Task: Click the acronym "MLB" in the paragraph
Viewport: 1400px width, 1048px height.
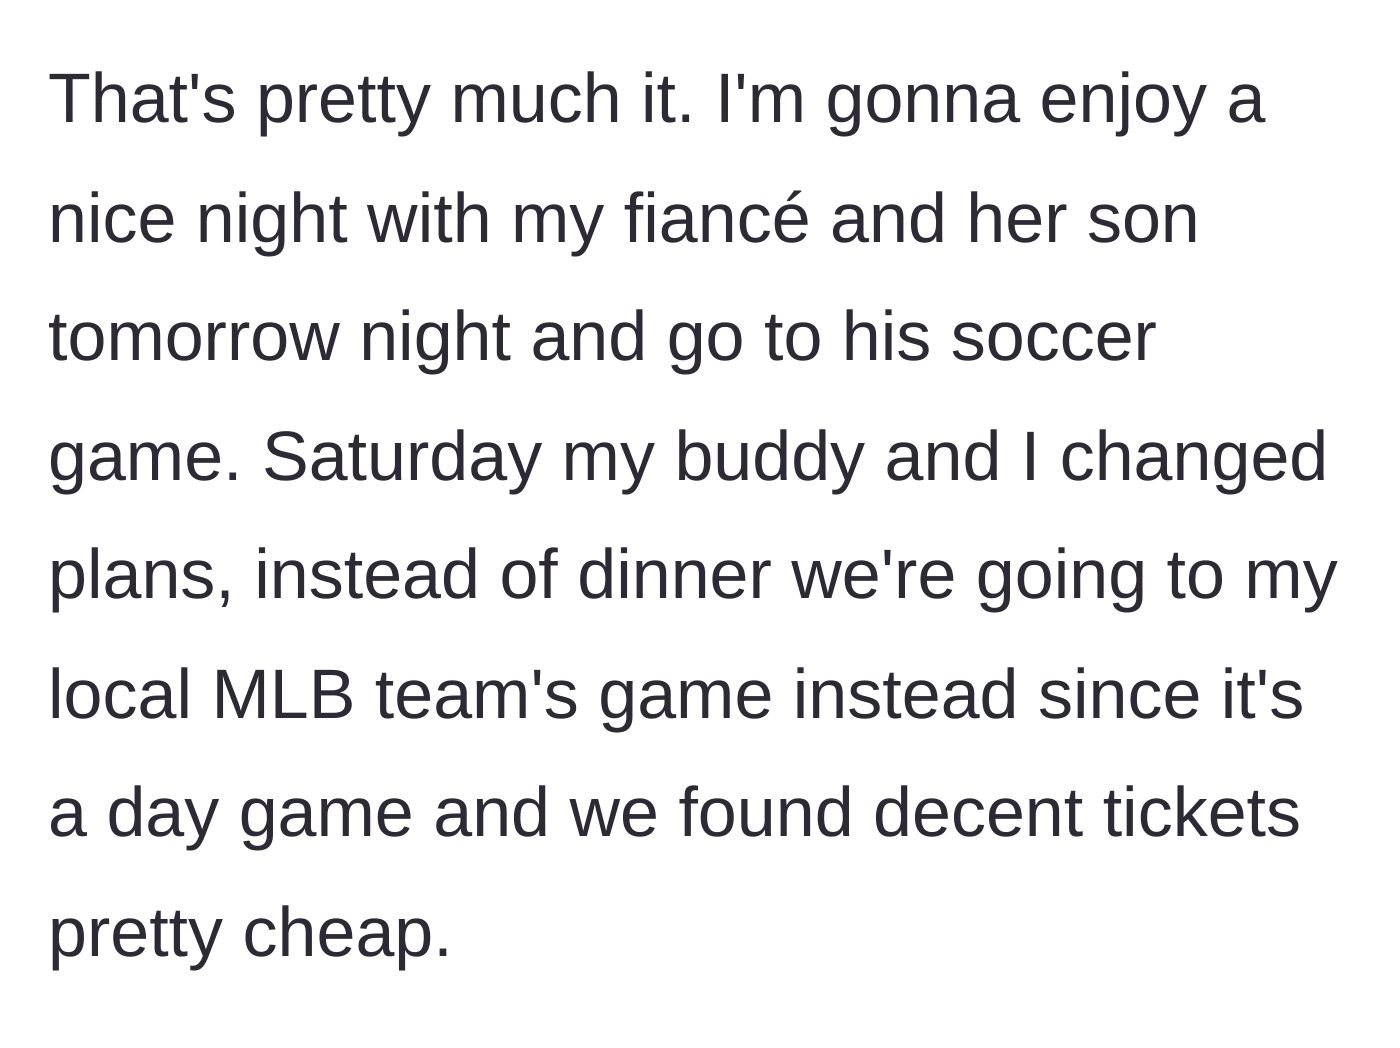Action: tap(283, 694)
